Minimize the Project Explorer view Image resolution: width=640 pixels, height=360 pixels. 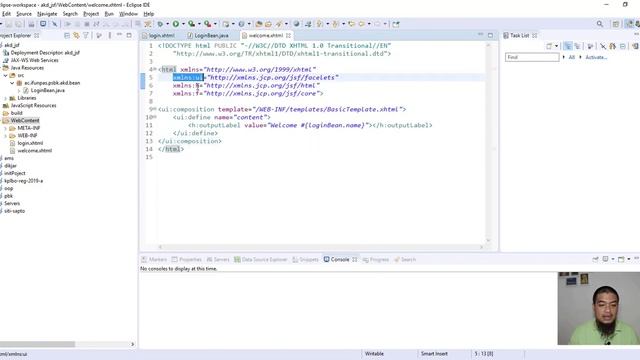pyautogui.click(x=119, y=35)
